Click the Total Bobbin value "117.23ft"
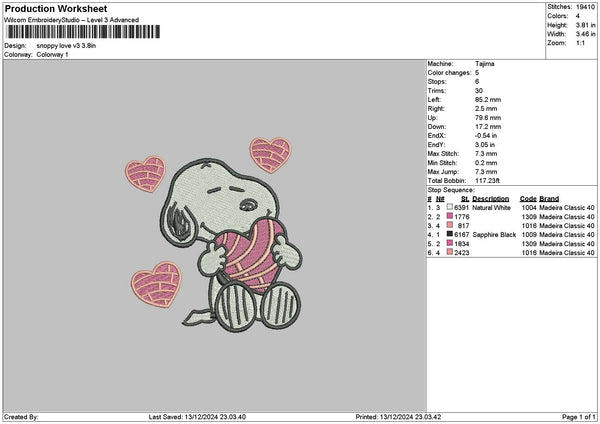 click(x=487, y=181)
